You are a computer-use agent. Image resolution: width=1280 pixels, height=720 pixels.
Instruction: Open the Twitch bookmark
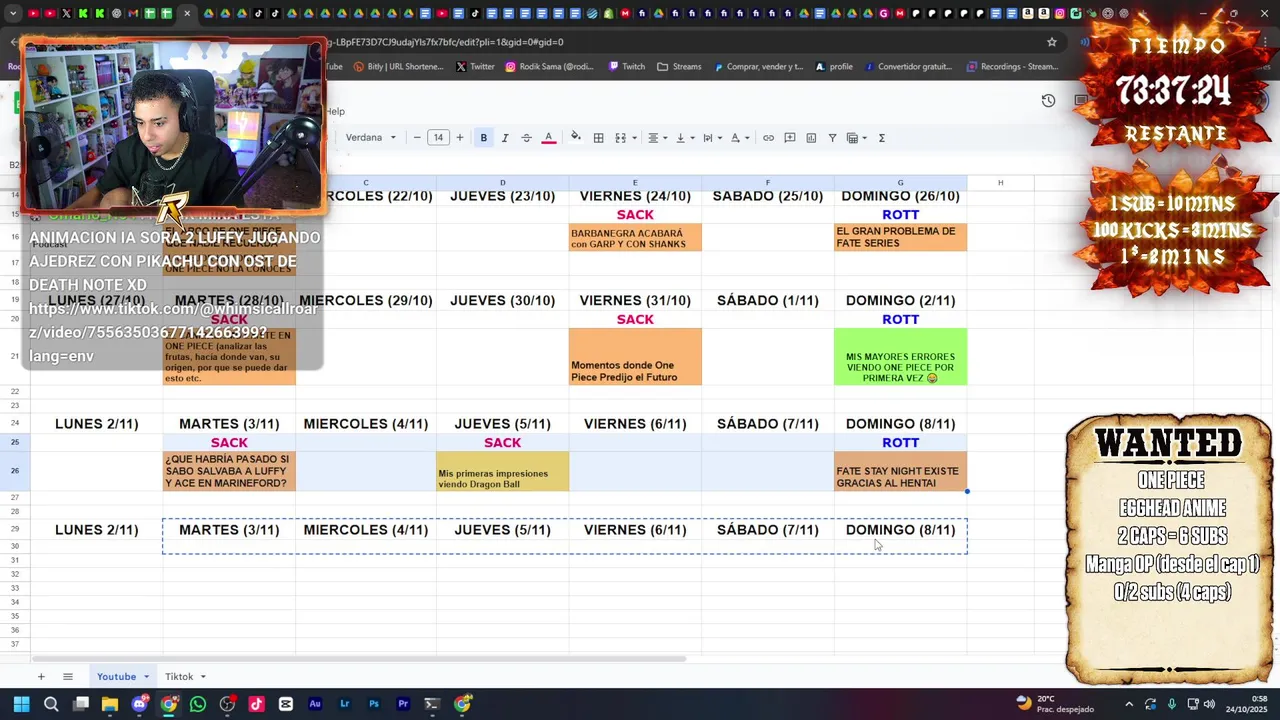point(625,67)
